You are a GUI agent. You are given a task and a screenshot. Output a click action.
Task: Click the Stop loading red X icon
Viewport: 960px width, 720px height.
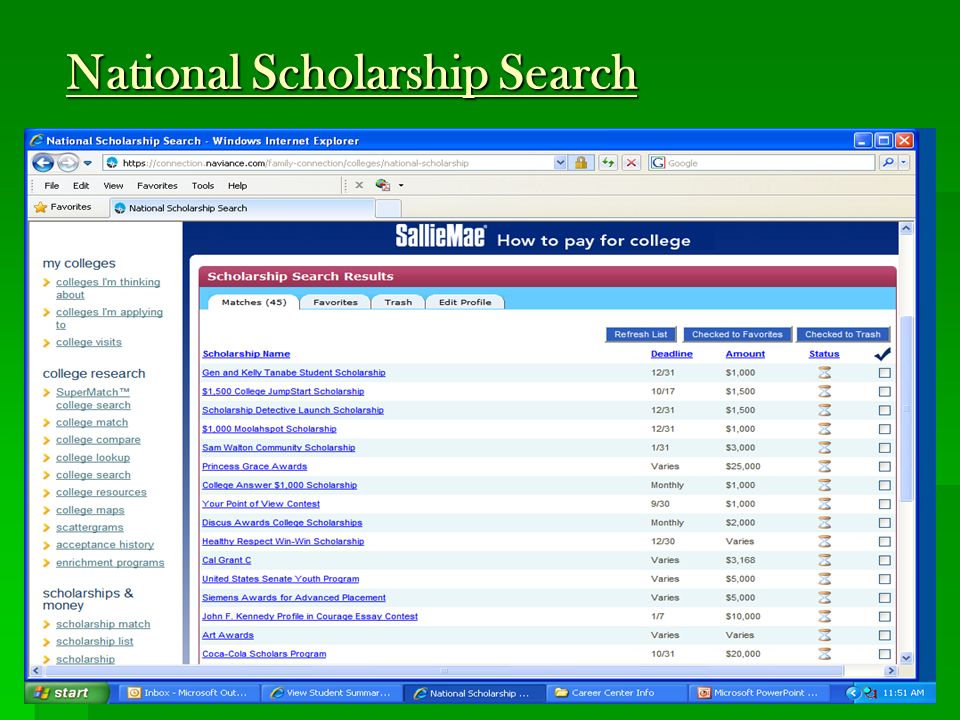point(631,163)
